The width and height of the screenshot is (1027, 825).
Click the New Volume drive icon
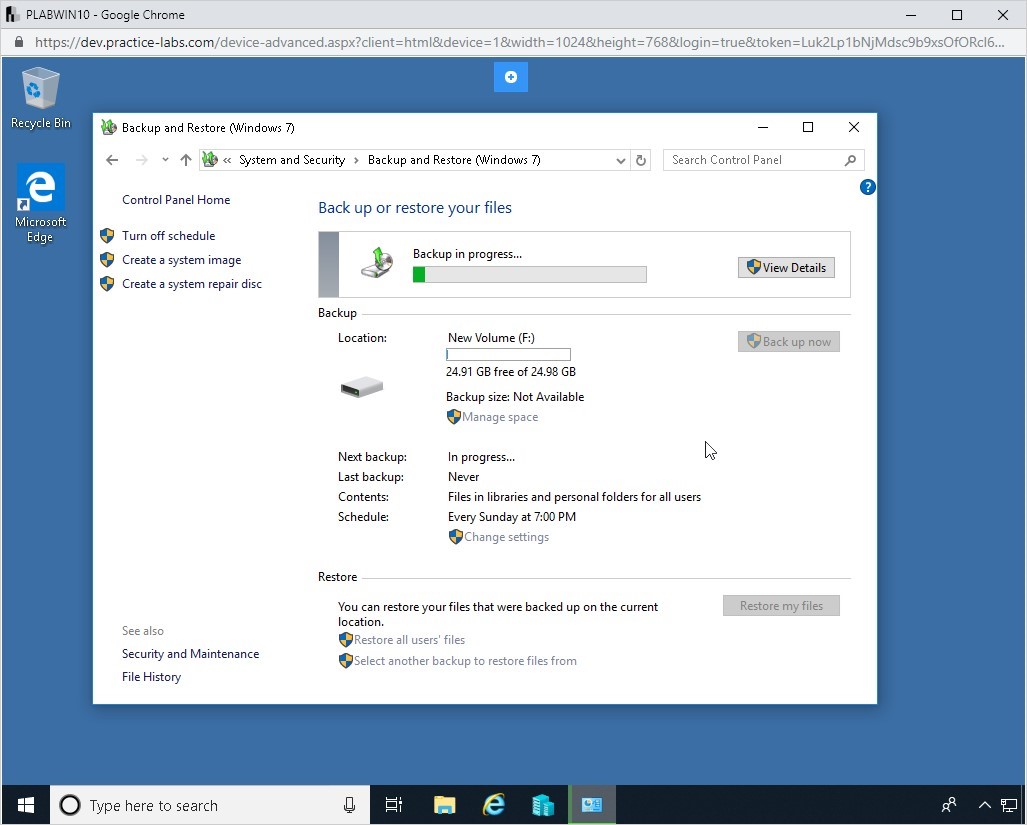point(362,387)
